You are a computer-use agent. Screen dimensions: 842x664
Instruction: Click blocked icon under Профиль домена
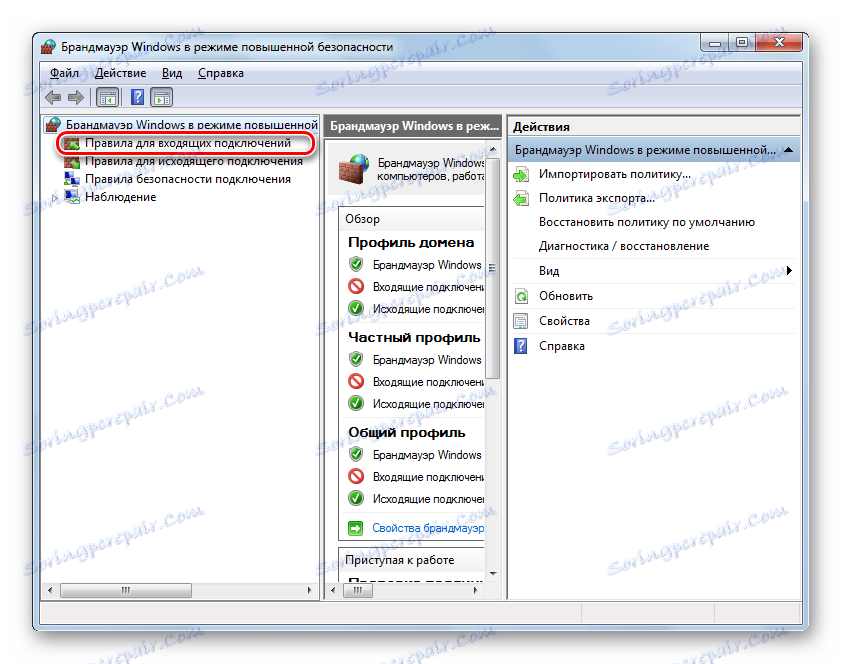355,287
